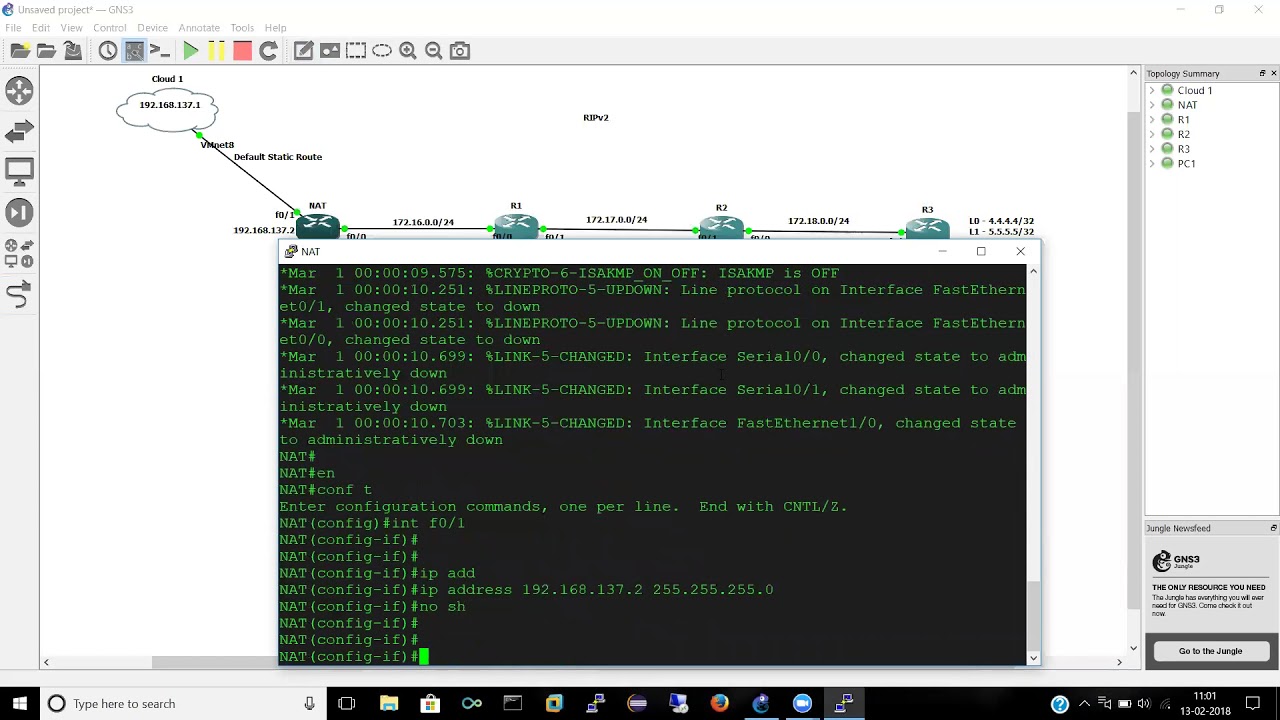Toggle show interface labels icon

pyautogui.click(x=134, y=50)
